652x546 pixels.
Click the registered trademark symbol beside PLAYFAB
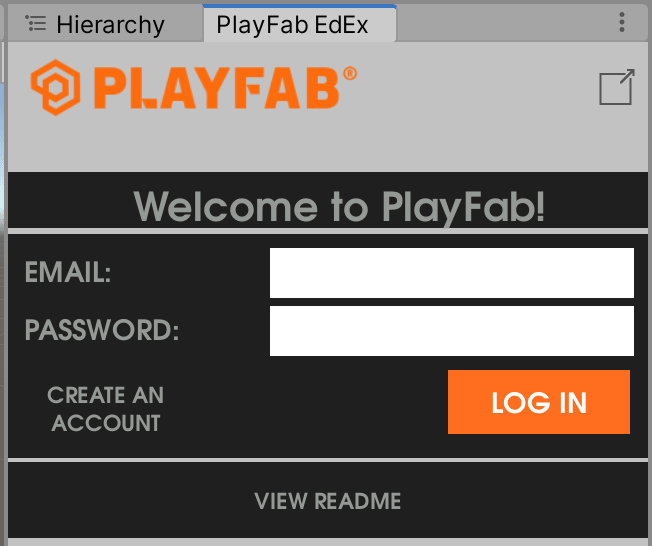tap(350, 74)
